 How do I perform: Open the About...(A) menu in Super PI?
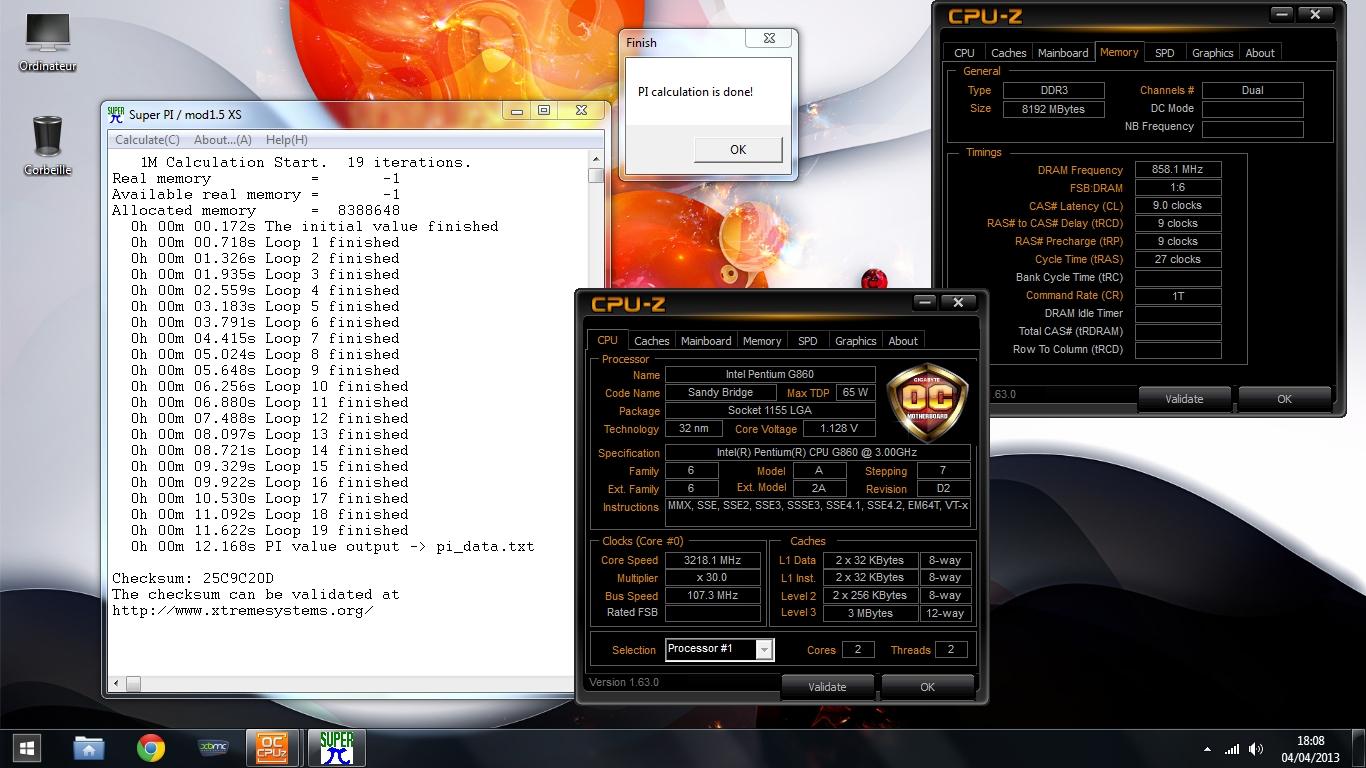click(x=223, y=140)
